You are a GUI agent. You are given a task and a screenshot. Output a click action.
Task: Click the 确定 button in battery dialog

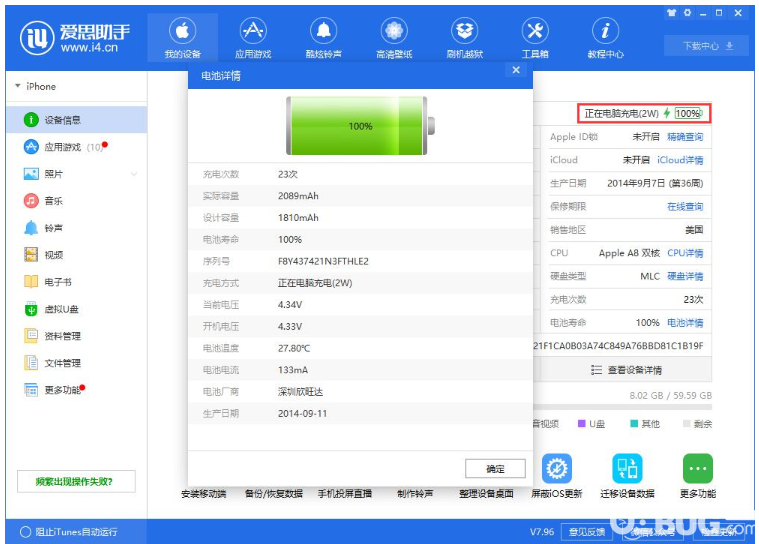(495, 468)
